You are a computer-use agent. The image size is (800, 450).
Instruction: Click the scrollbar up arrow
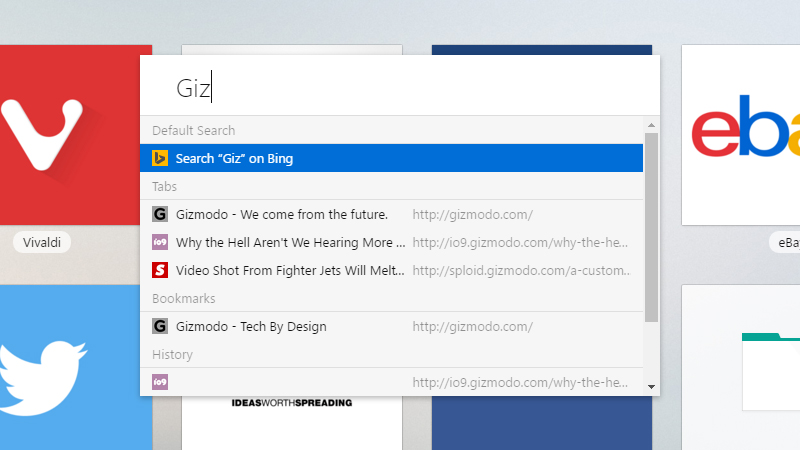tap(651, 125)
